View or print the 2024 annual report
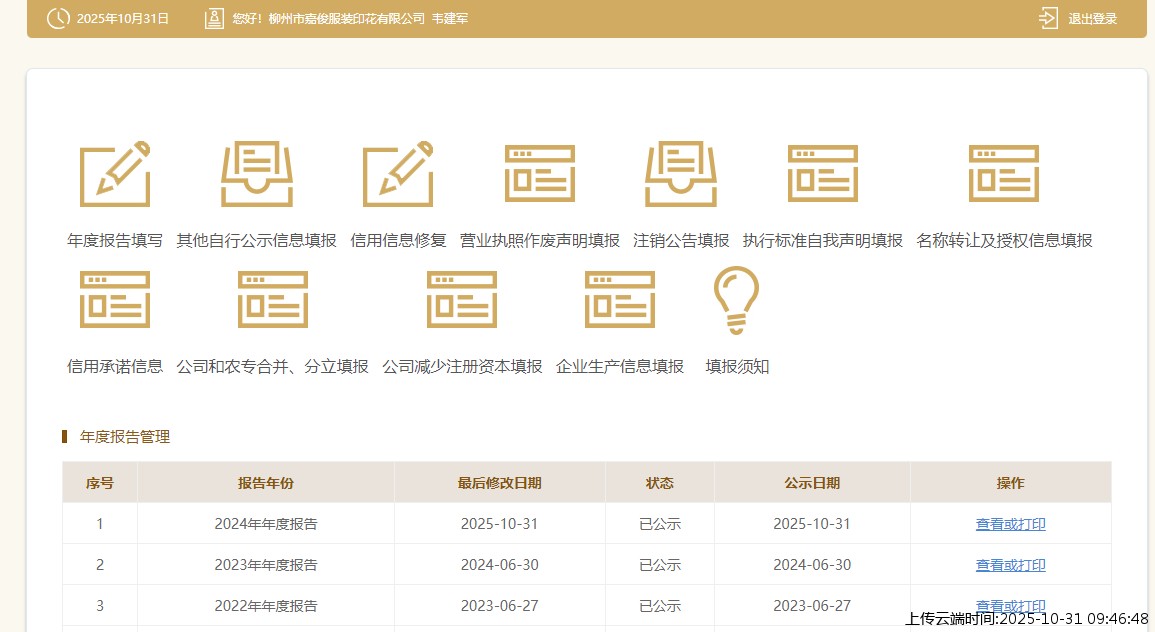The width and height of the screenshot is (1155, 632). 1010,524
